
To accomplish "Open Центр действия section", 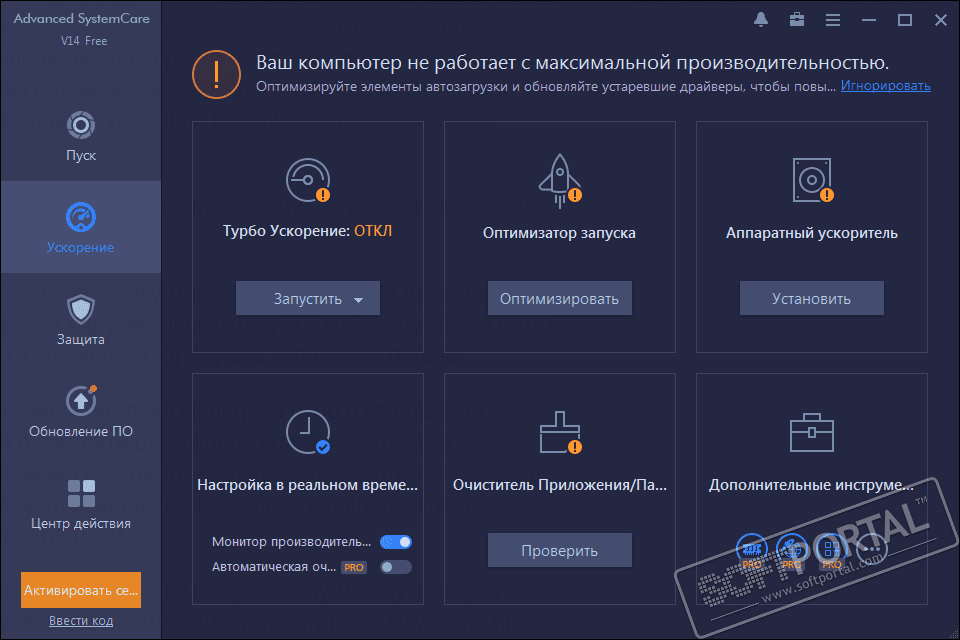I will tap(81, 504).
